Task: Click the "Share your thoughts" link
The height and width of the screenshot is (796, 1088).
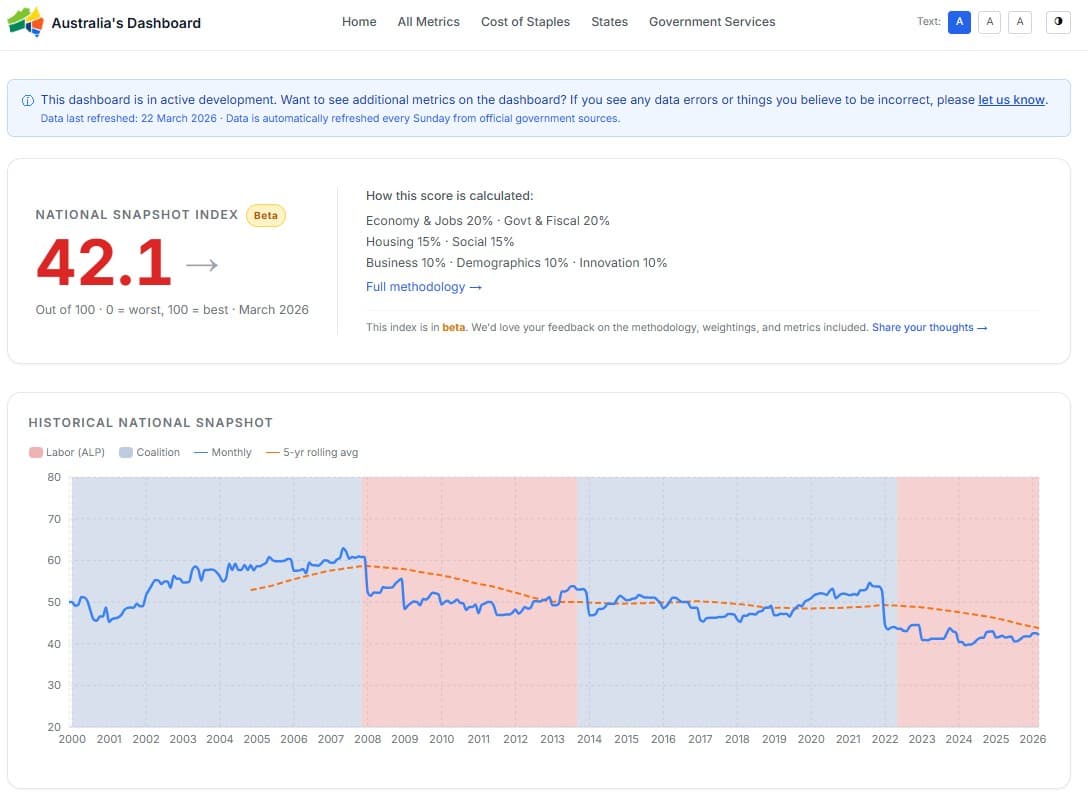Action: (929, 327)
